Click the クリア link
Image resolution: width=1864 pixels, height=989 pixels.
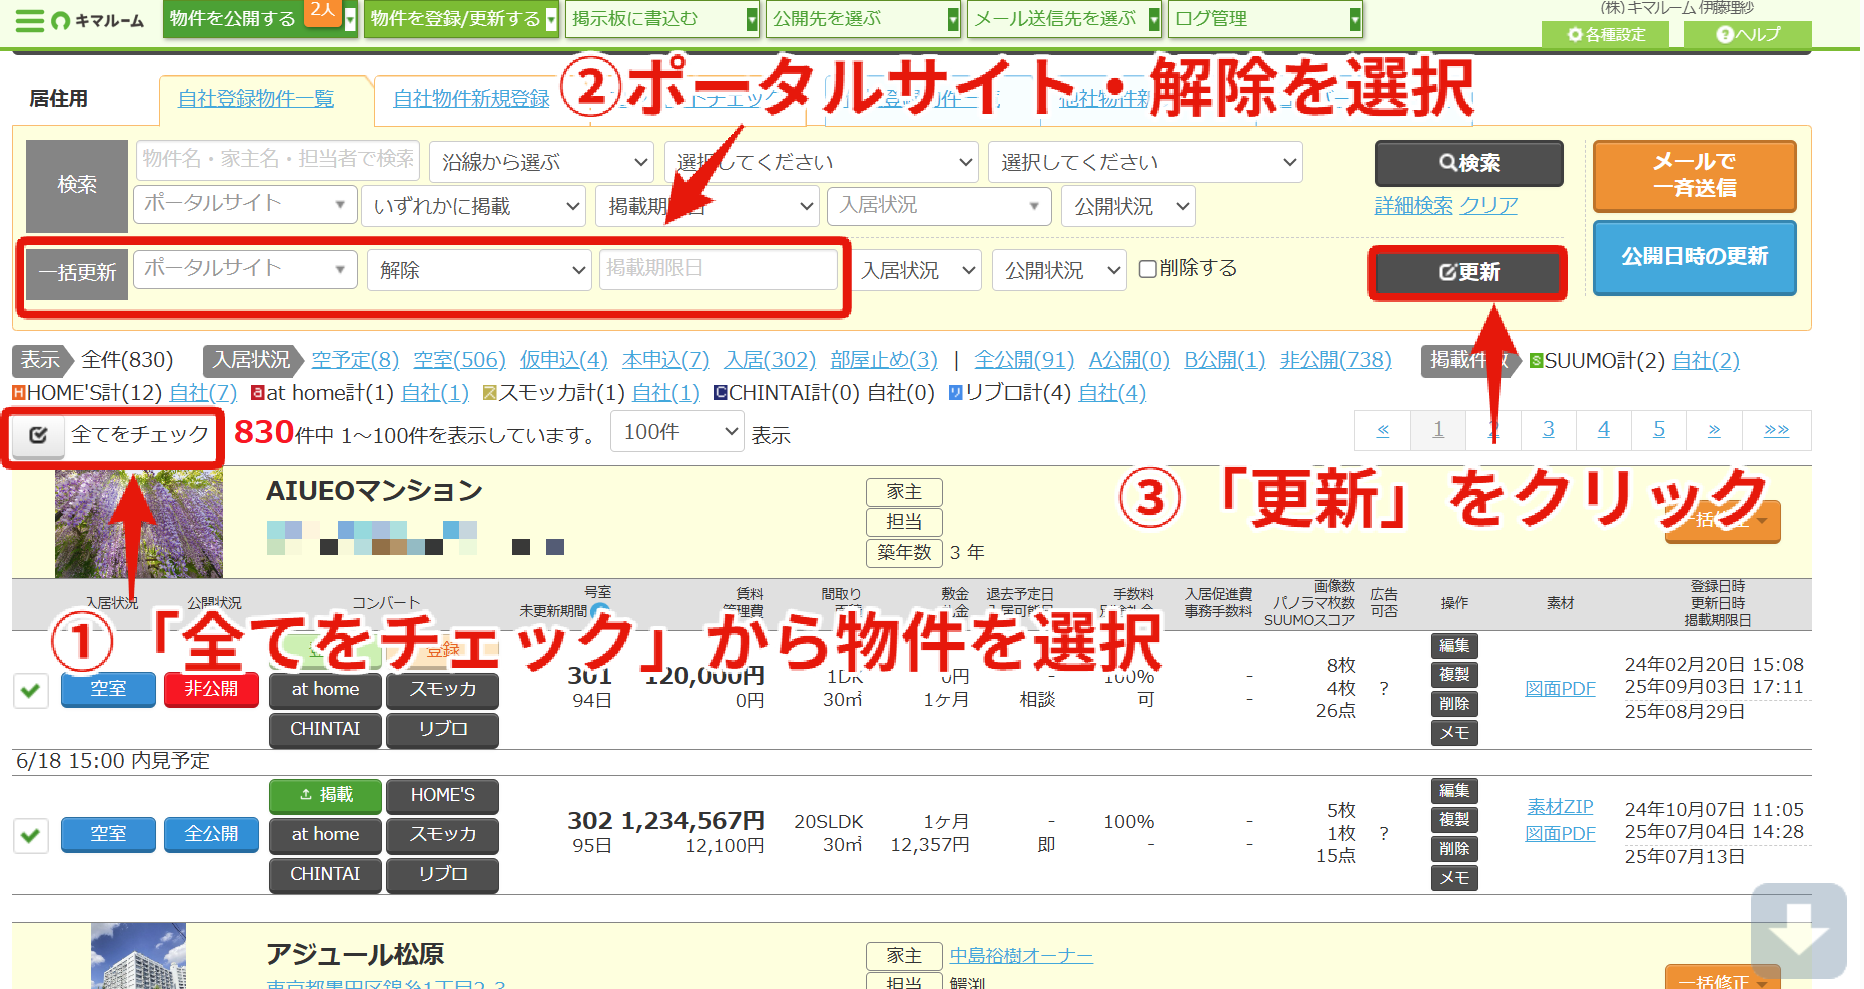1488,205
